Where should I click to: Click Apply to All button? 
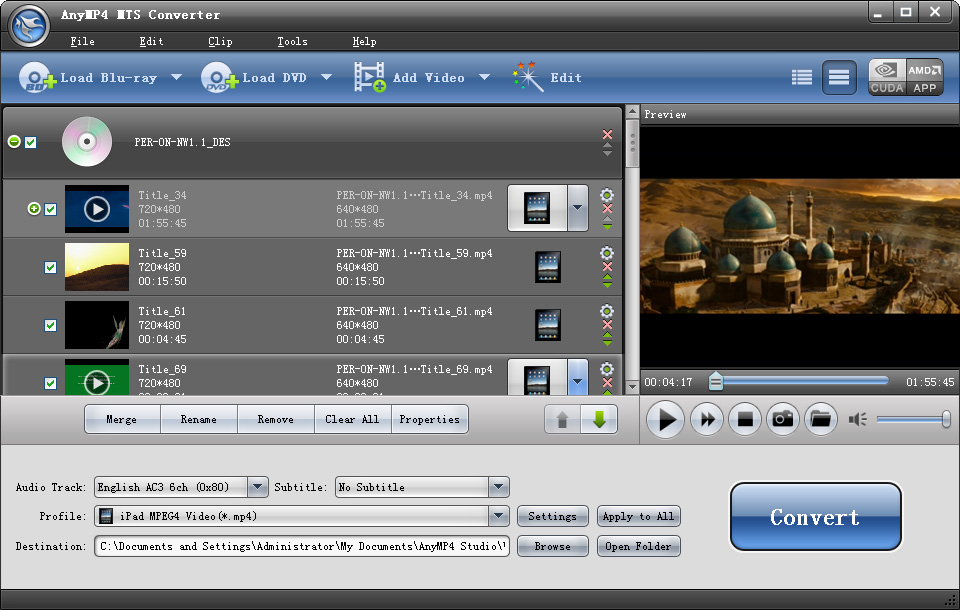pos(638,516)
